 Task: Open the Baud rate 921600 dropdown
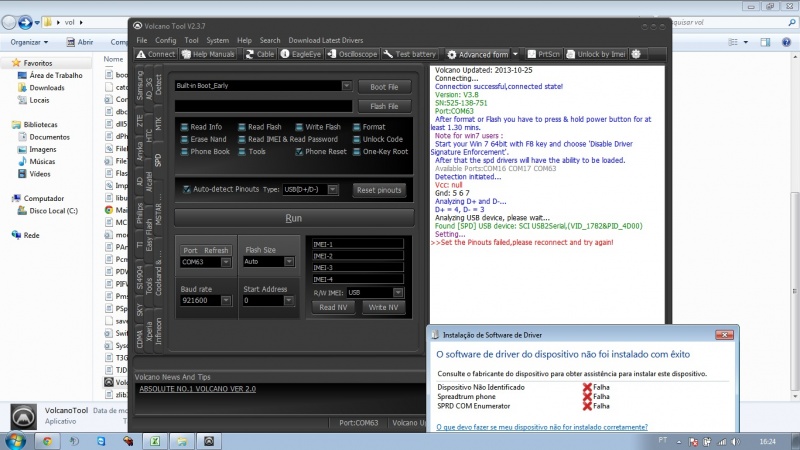point(226,301)
